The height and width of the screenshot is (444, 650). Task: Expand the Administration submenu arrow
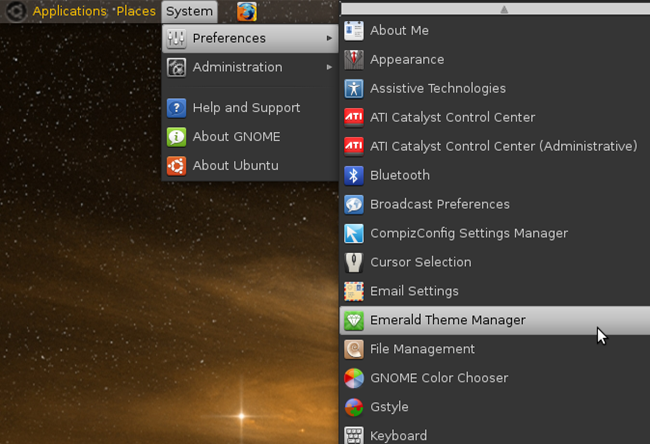(x=329, y=68)
